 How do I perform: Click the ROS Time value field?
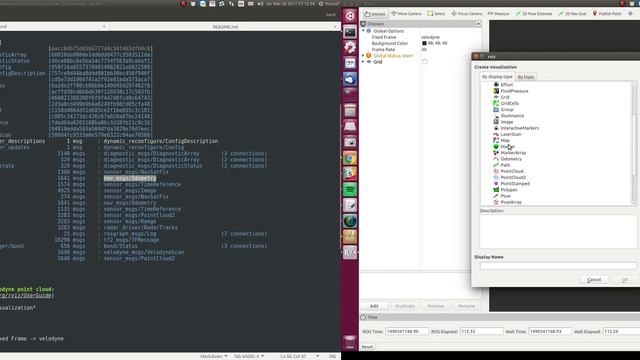coord(407,331)
